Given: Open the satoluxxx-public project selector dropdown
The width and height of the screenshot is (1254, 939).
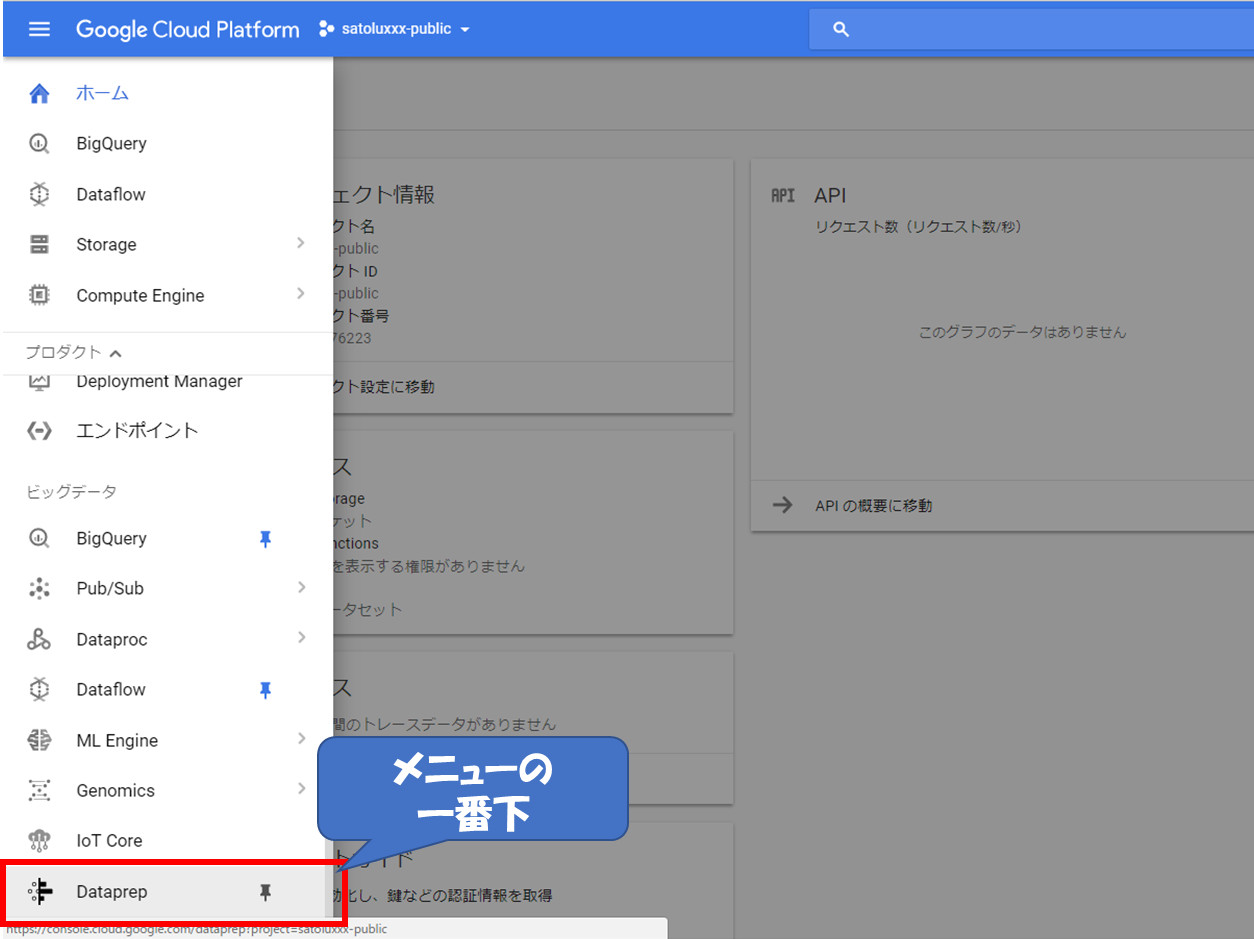Looking at the screenshot, I should 395,29.
